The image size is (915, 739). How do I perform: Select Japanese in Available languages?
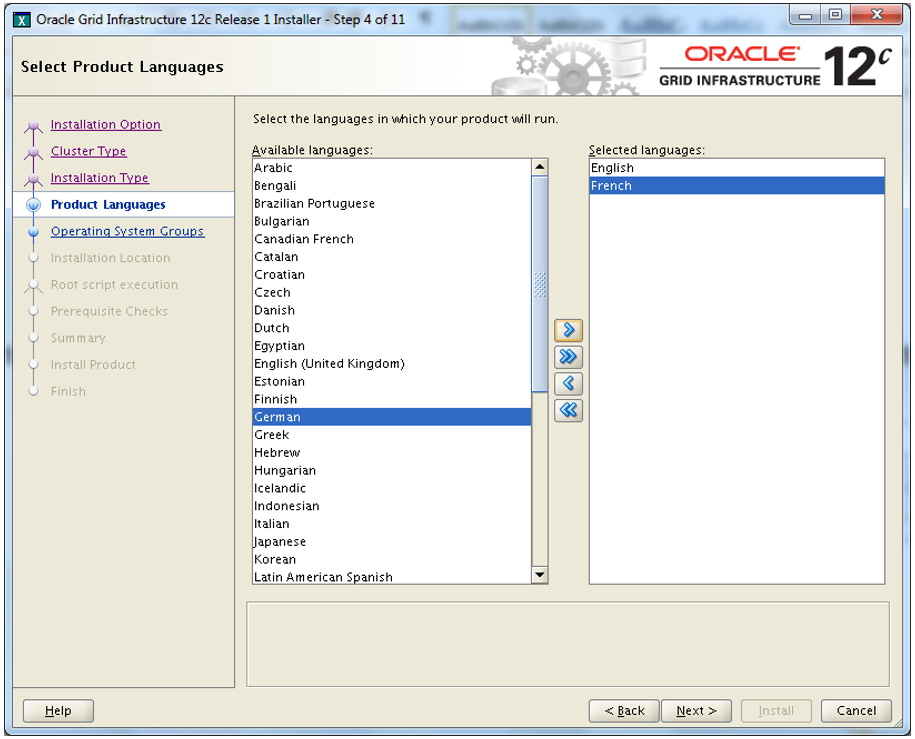click(x=392, y=542)
